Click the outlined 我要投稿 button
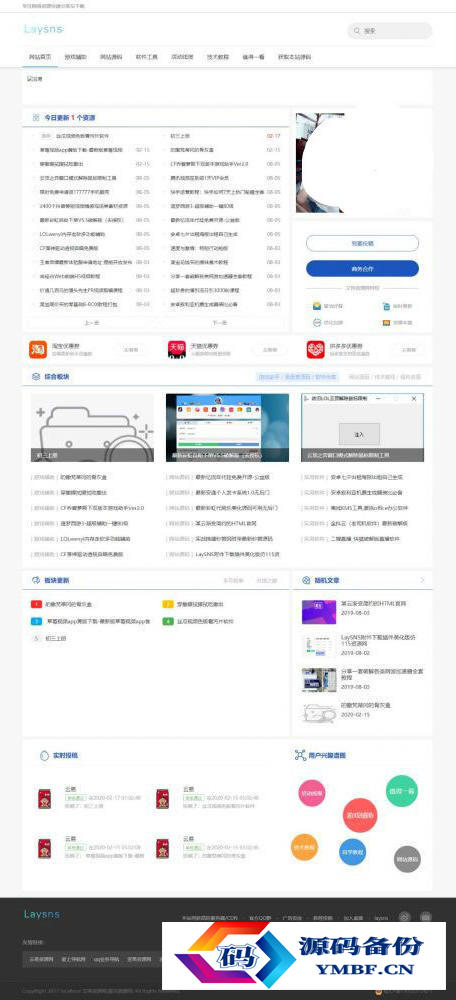The image size is (456, 1000). [x=362, y=243]
